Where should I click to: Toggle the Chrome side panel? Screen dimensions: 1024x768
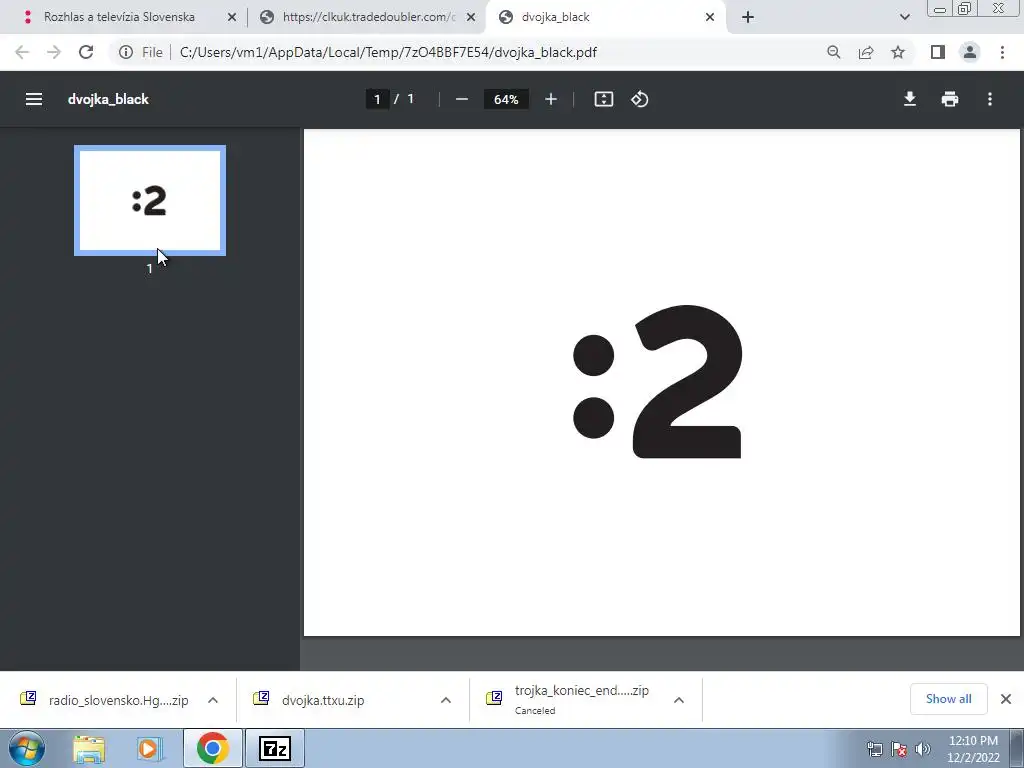(x=938, y=52)
